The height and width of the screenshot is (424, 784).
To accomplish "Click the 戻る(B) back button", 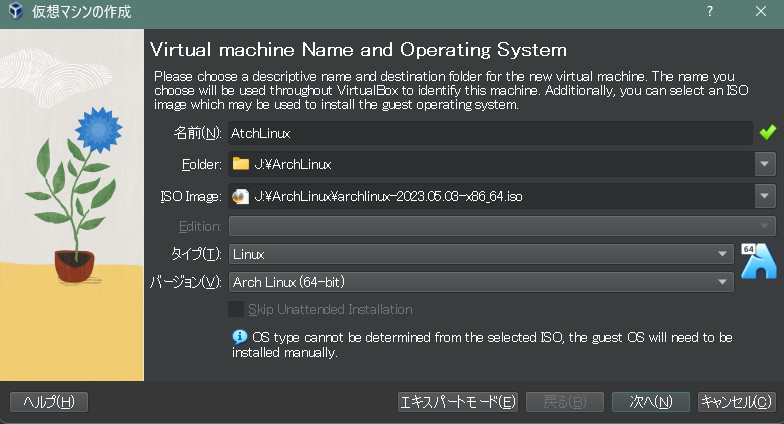I will tap(564, 402).
